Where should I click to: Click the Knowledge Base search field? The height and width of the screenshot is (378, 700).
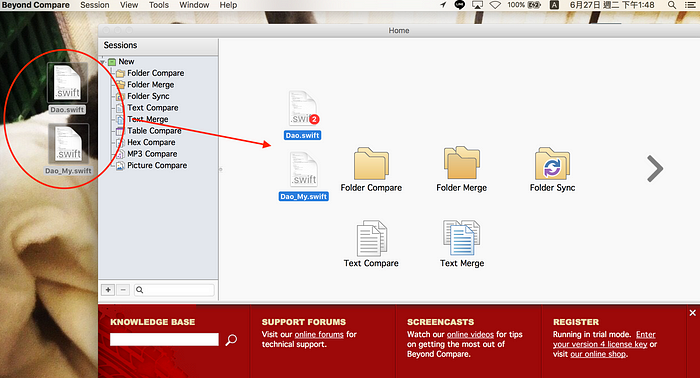click(x=164, y=340)
